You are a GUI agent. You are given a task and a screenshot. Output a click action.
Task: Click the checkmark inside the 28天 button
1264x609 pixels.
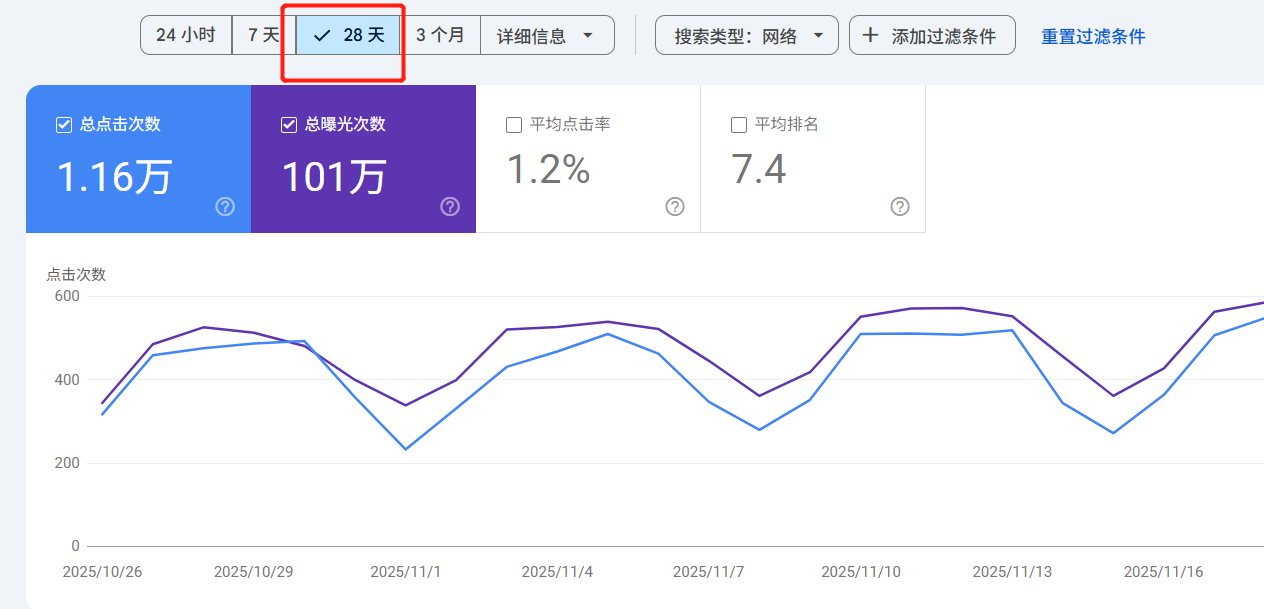click(x=321, y=34)
